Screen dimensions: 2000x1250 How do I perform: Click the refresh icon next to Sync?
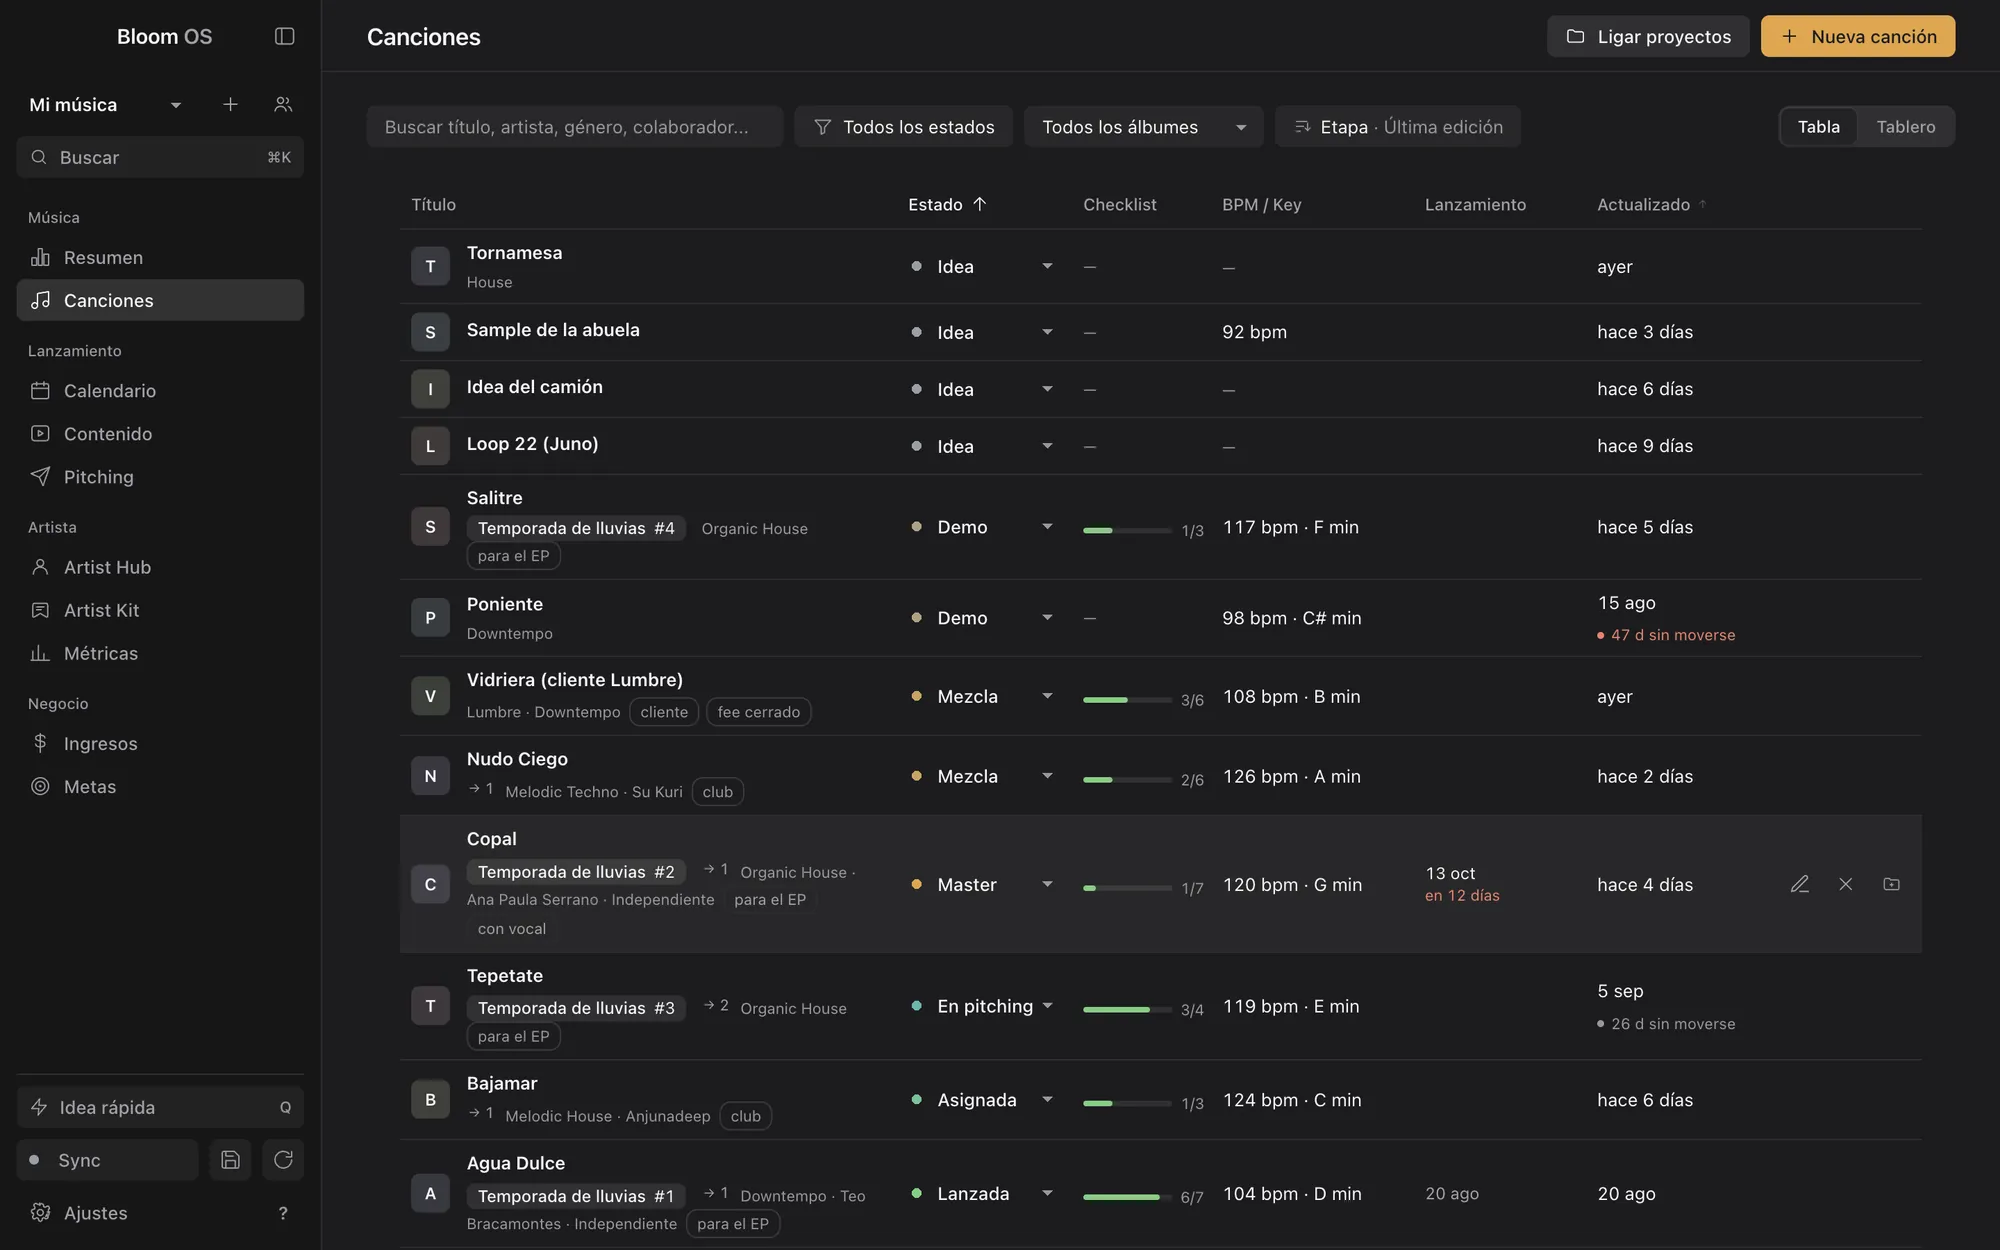click(283, 1160)
